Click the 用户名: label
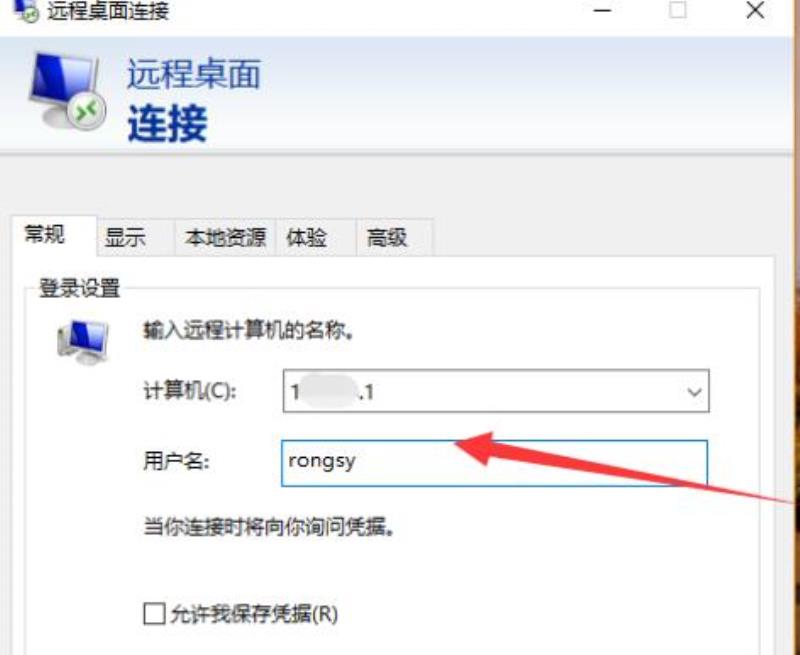Viewport: 800px width, 655px height. pos(177,462)
